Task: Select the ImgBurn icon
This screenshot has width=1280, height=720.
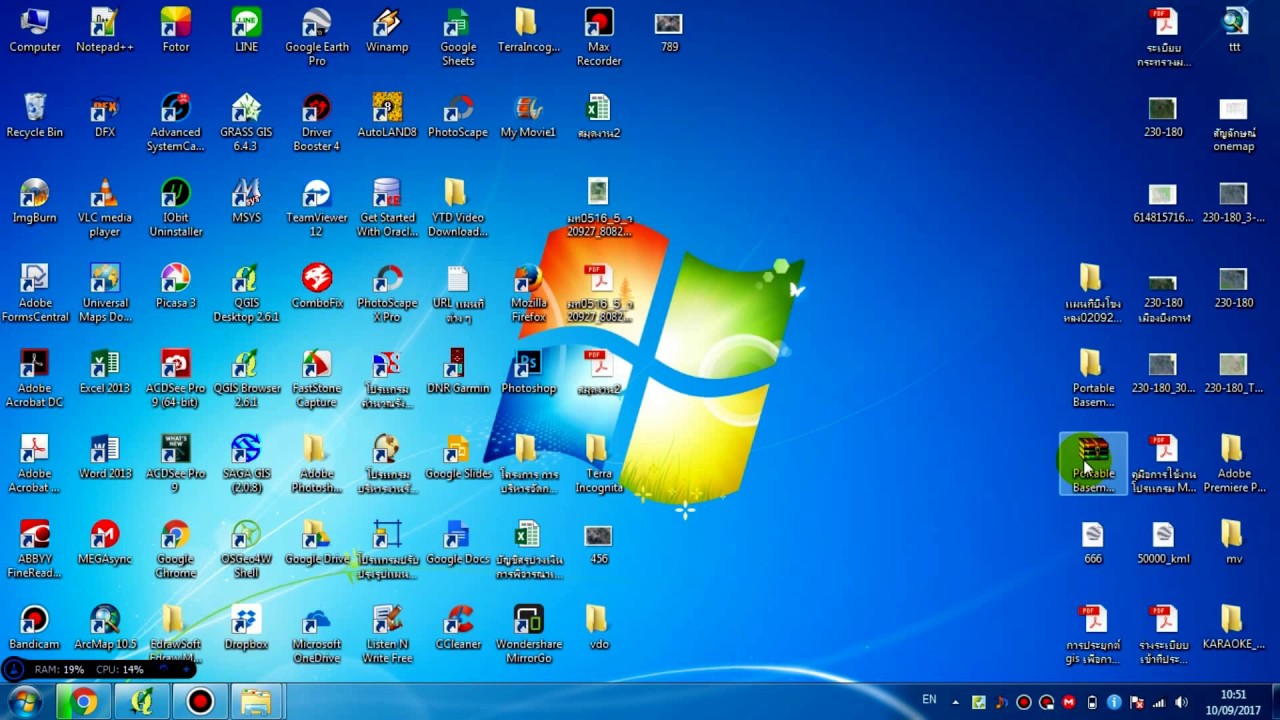Action: click(35, 201)
